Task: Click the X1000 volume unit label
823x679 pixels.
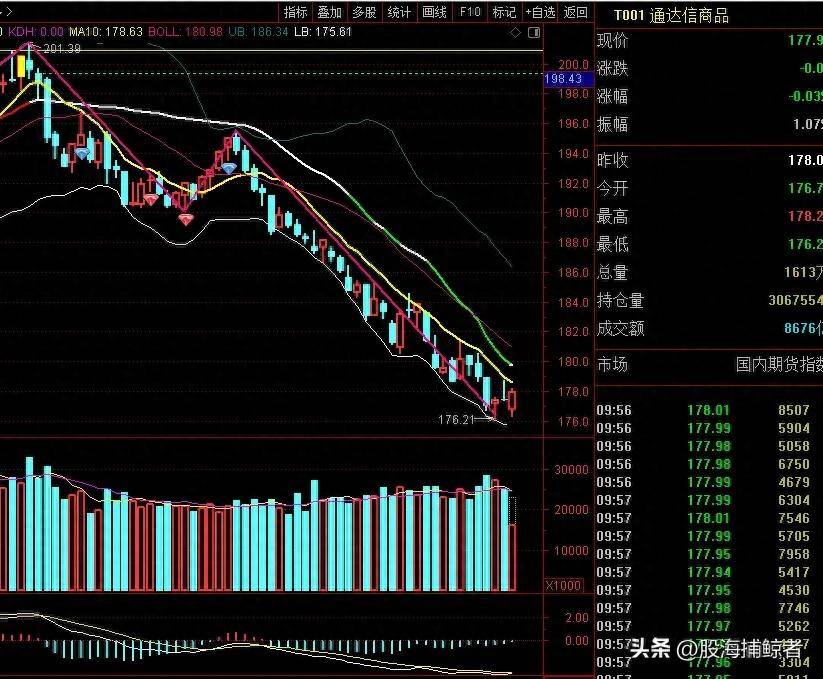Action: (x=563, y=585)
